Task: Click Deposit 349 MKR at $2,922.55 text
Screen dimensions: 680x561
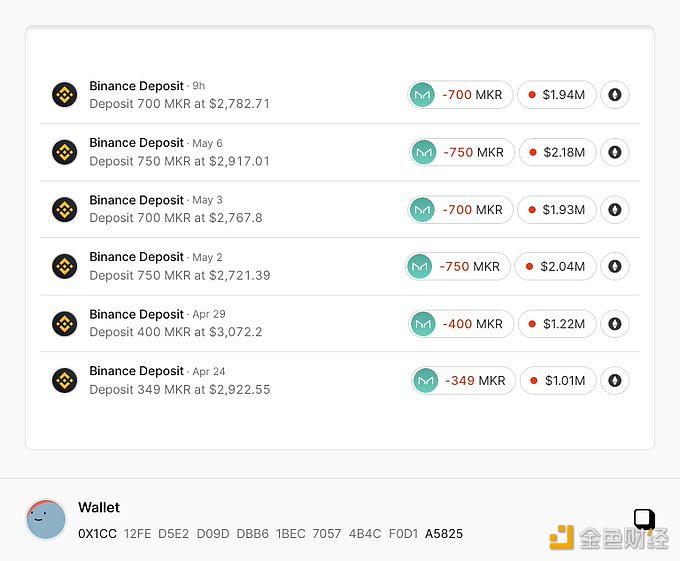Action: tap(180, 389)
